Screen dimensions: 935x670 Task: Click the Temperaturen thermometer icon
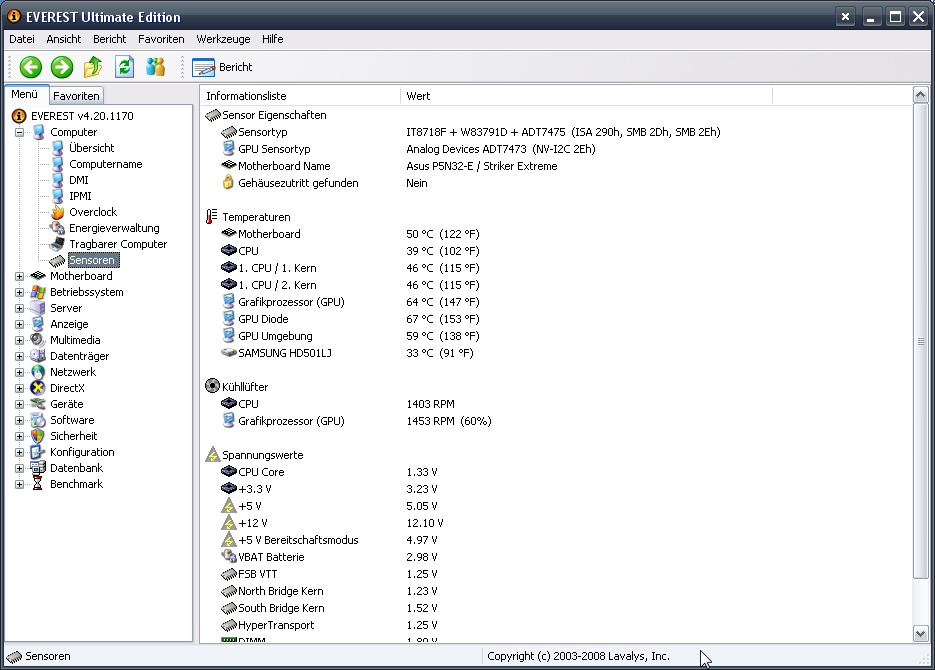[212, 217]
